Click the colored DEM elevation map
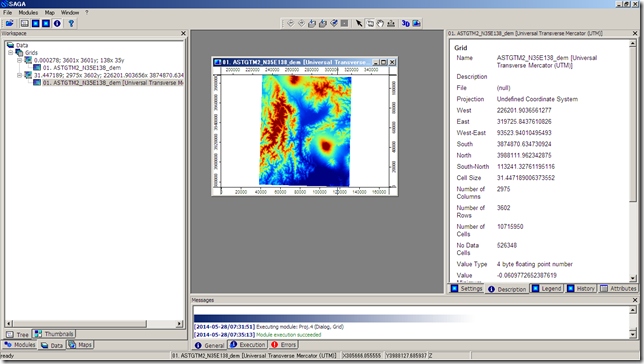This screenshot has width=644, height=364. pos(305,131)
